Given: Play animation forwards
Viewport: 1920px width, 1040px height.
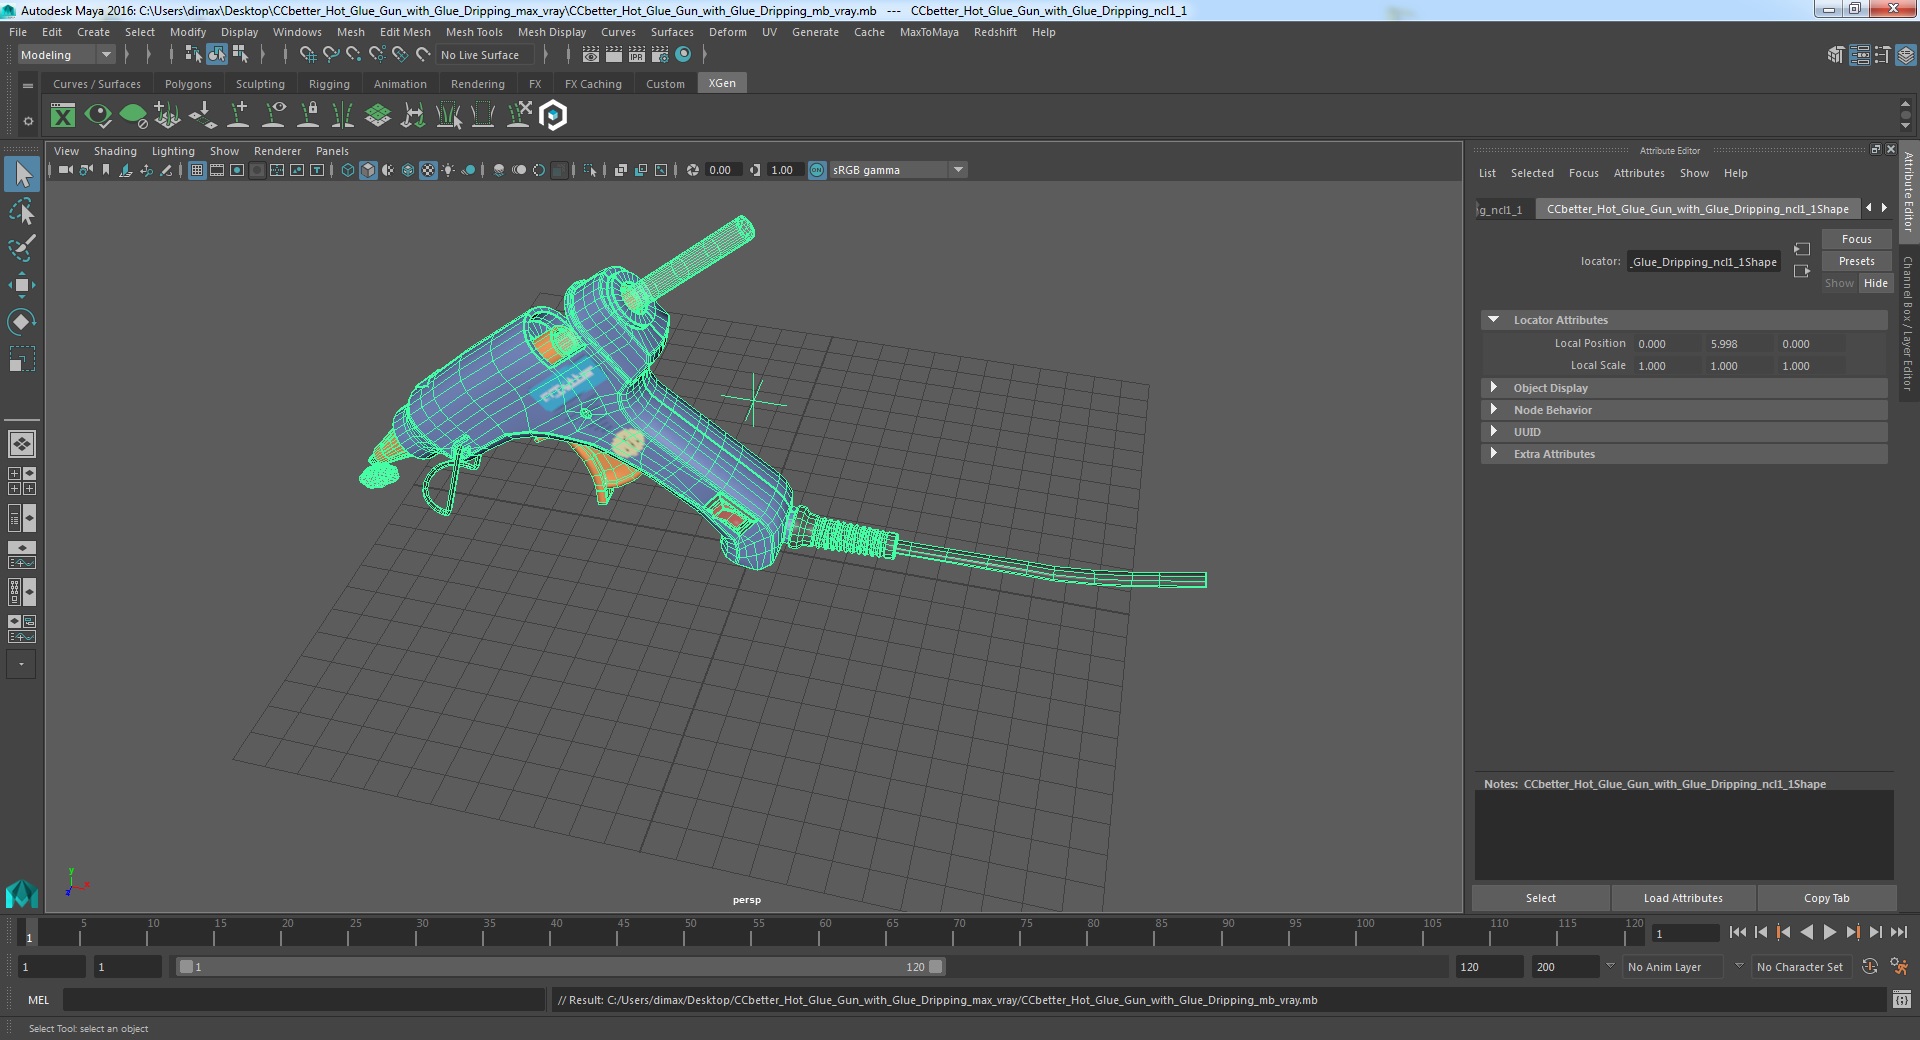Looking at the screenshot, I should pos(1829,932).
